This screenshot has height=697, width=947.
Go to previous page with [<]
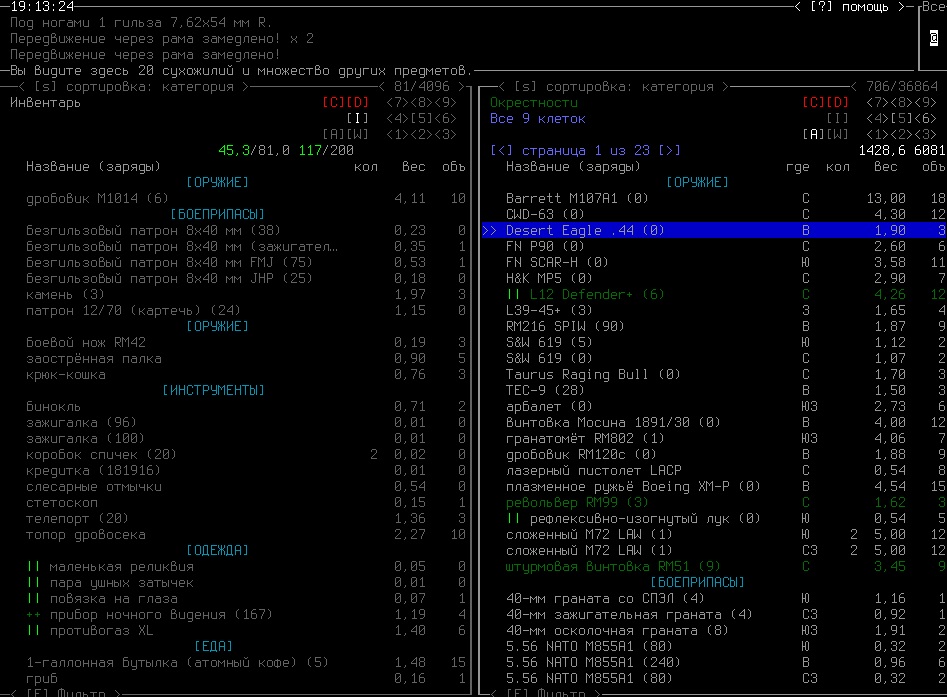pyautogui.click(x=501, y=150)
